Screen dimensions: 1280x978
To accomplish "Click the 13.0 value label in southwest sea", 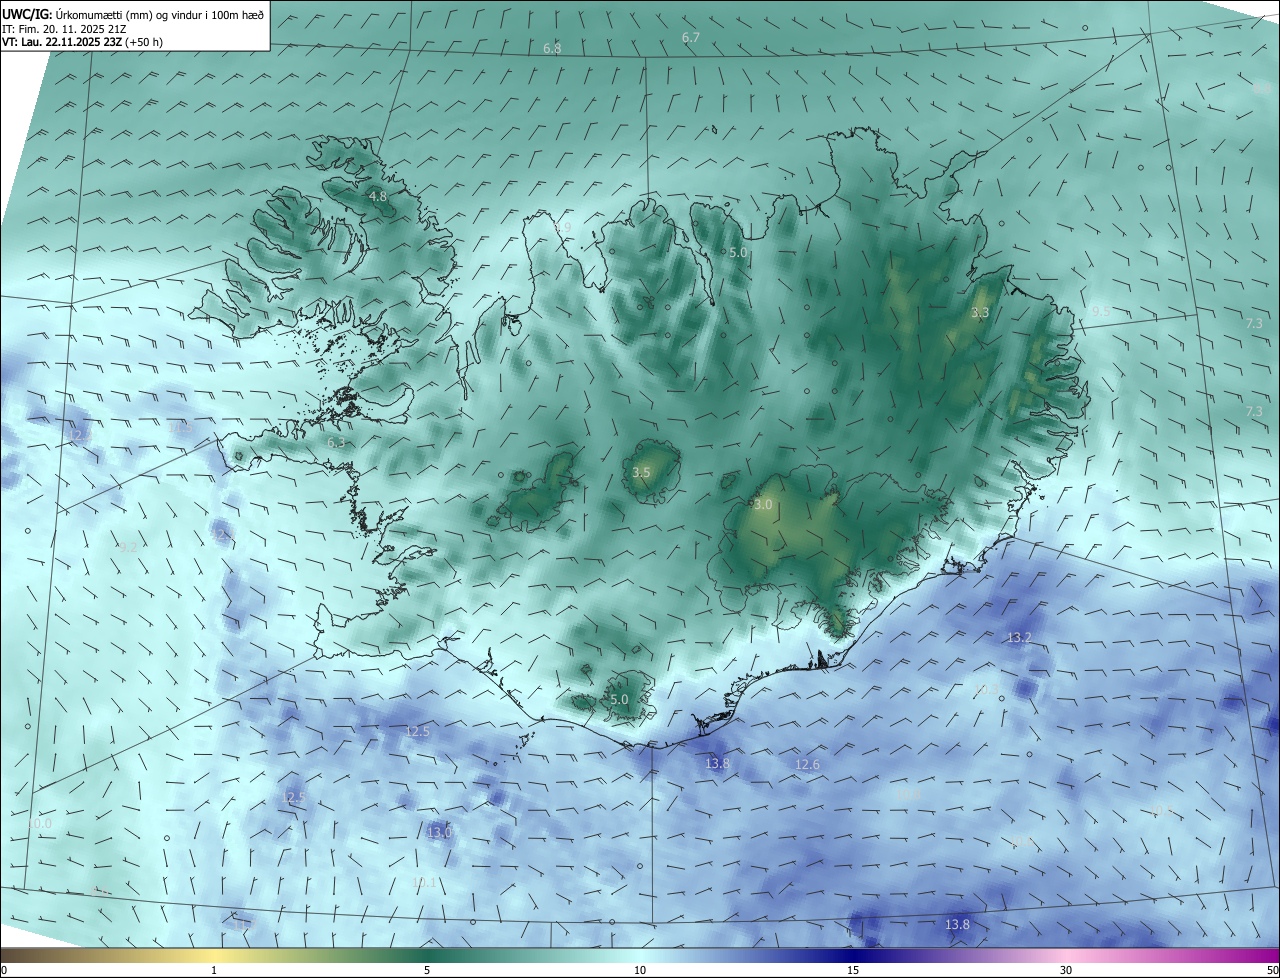I will pos(440,832).
